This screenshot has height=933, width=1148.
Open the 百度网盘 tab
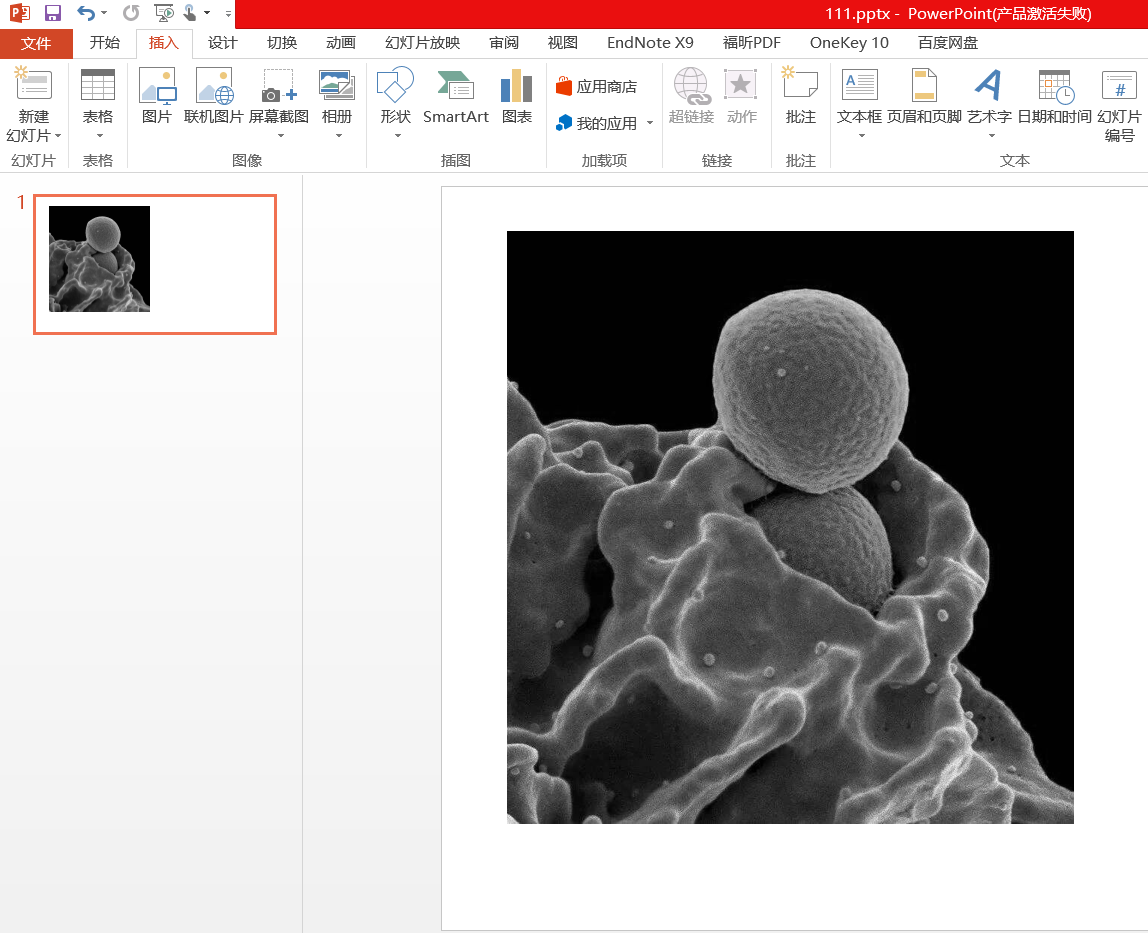tap(948, 42)
